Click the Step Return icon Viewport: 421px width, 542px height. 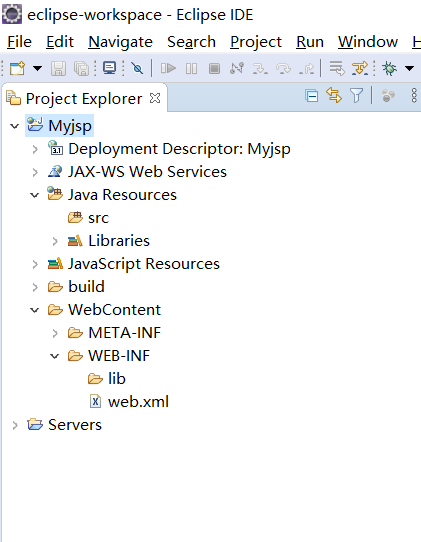[x=307, y=68]
